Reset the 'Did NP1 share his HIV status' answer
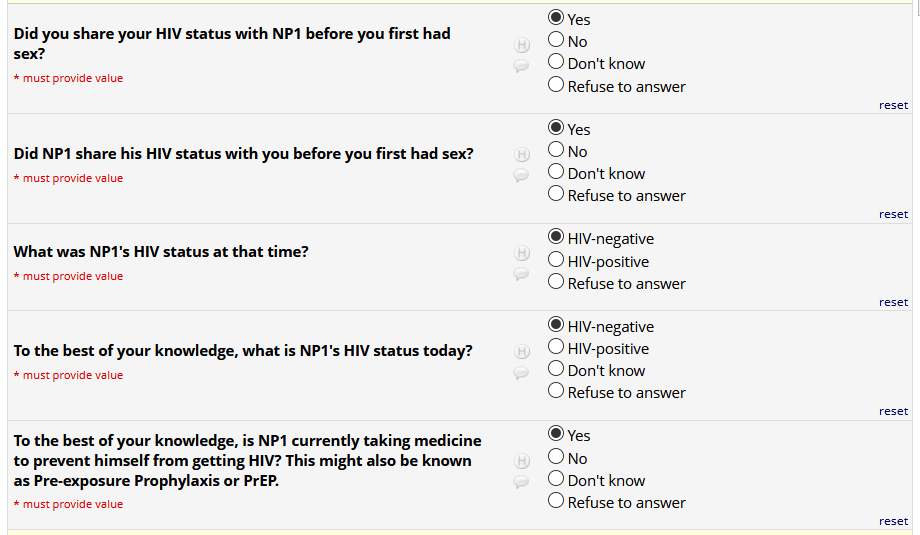920x535 pixels. 893,214
